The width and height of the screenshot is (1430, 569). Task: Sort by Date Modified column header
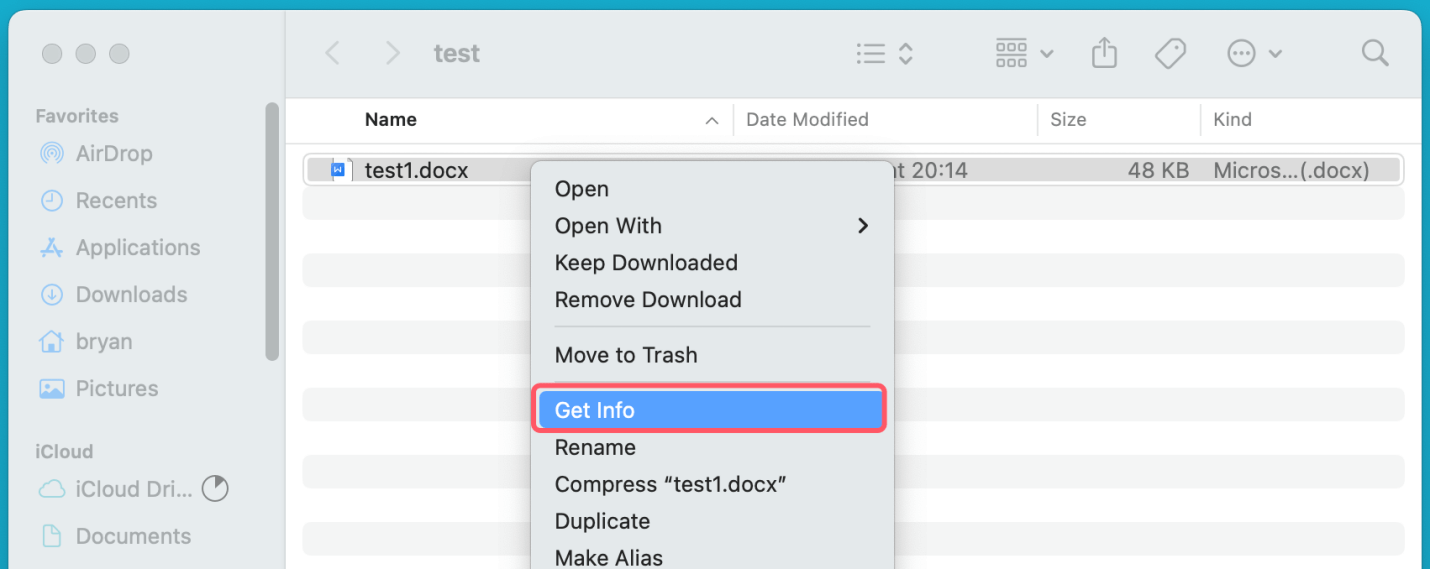(x=807, y=120)
